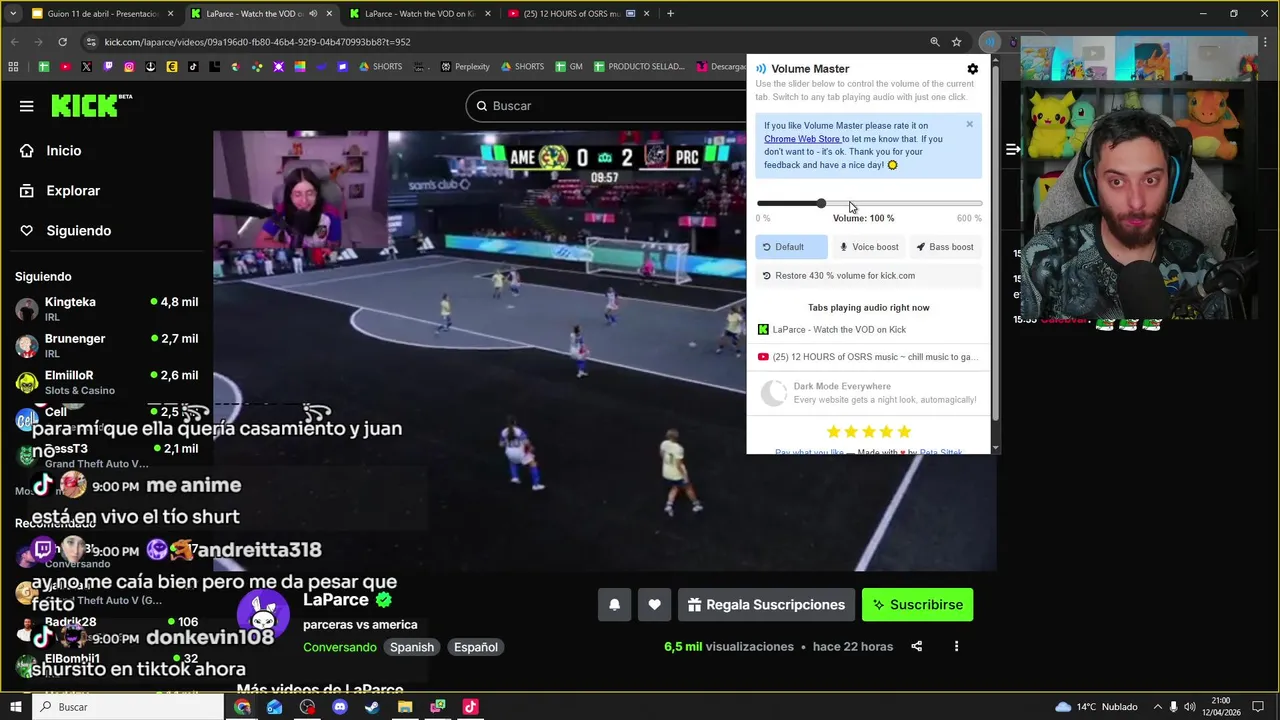The image size is (1280, 720).
Task: Click the share icon under video
Action: (917, 647)
